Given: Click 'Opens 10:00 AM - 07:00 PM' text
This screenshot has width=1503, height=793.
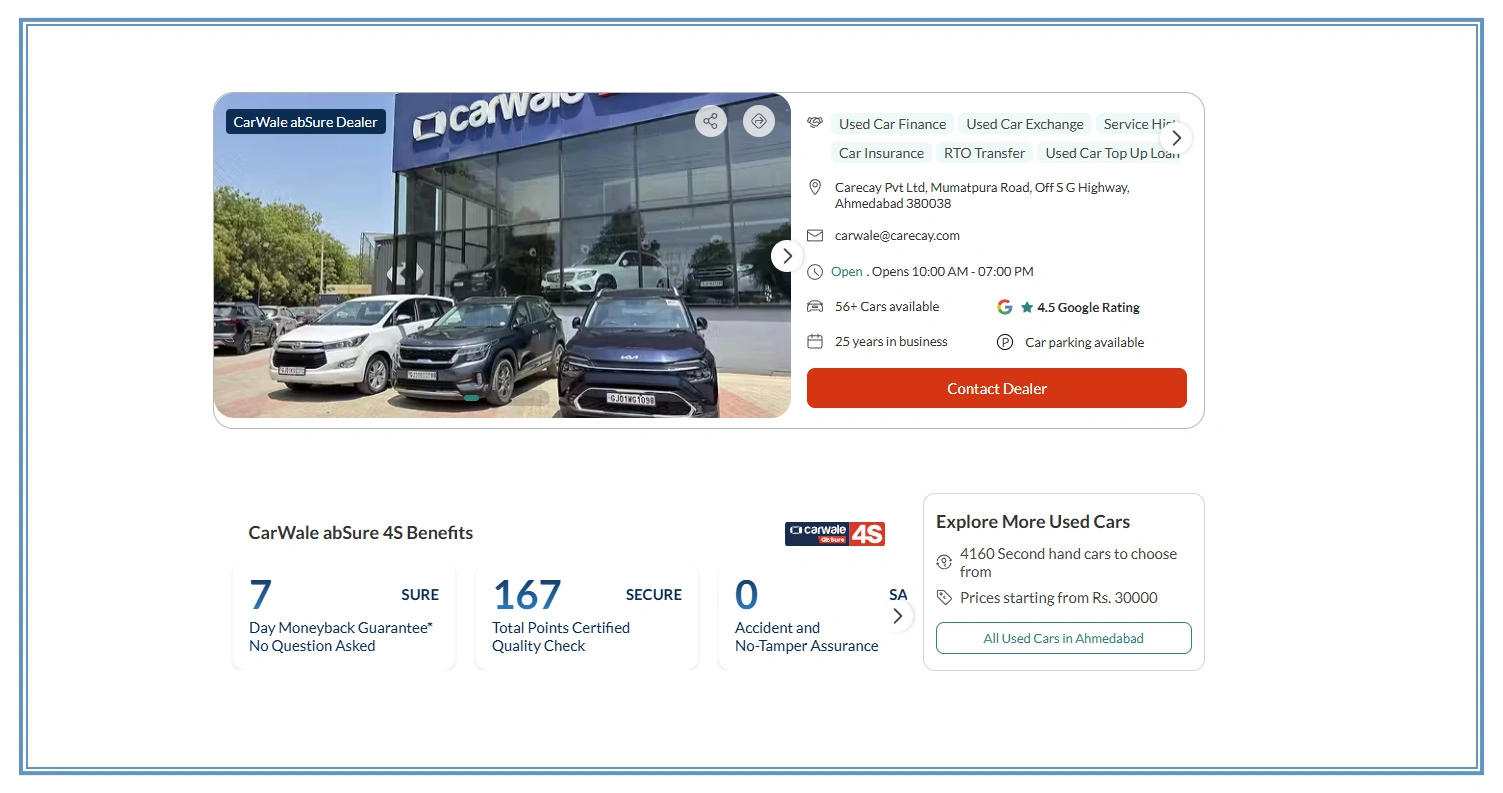Looking at the screenshot, I should click(x=953, y=272).
